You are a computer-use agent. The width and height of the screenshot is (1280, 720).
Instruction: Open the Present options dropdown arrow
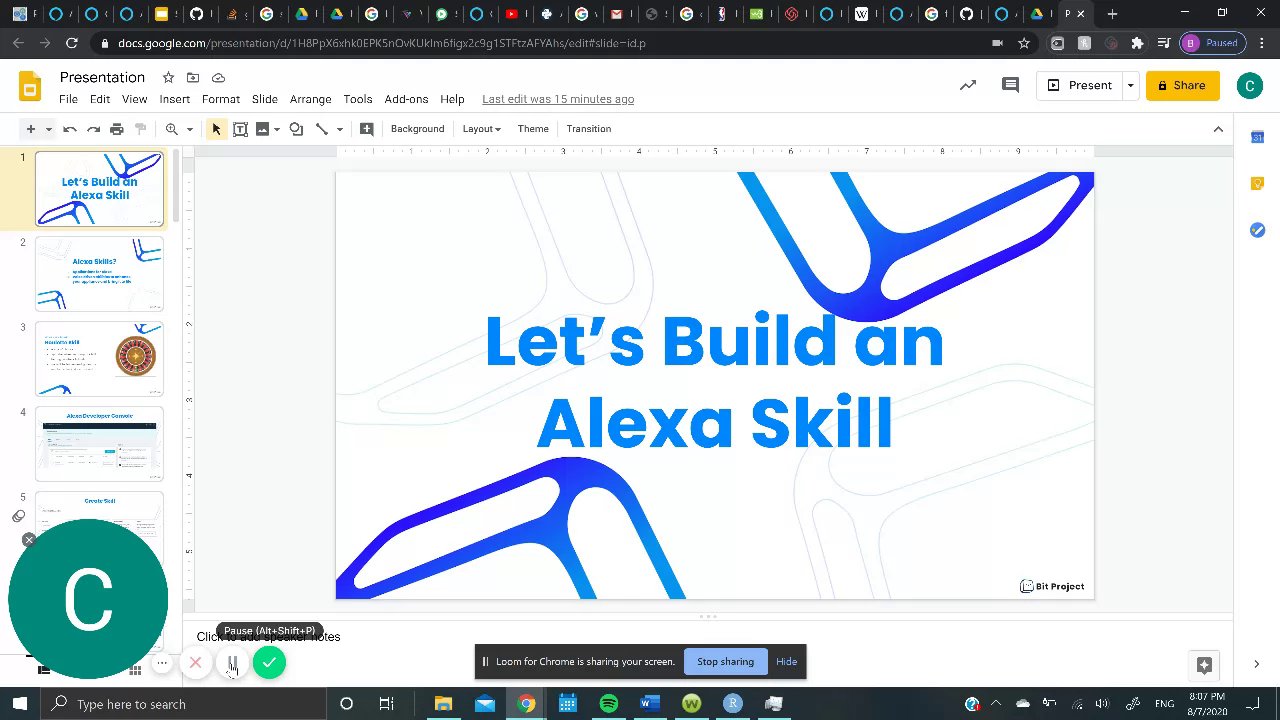pos(1130,85)
